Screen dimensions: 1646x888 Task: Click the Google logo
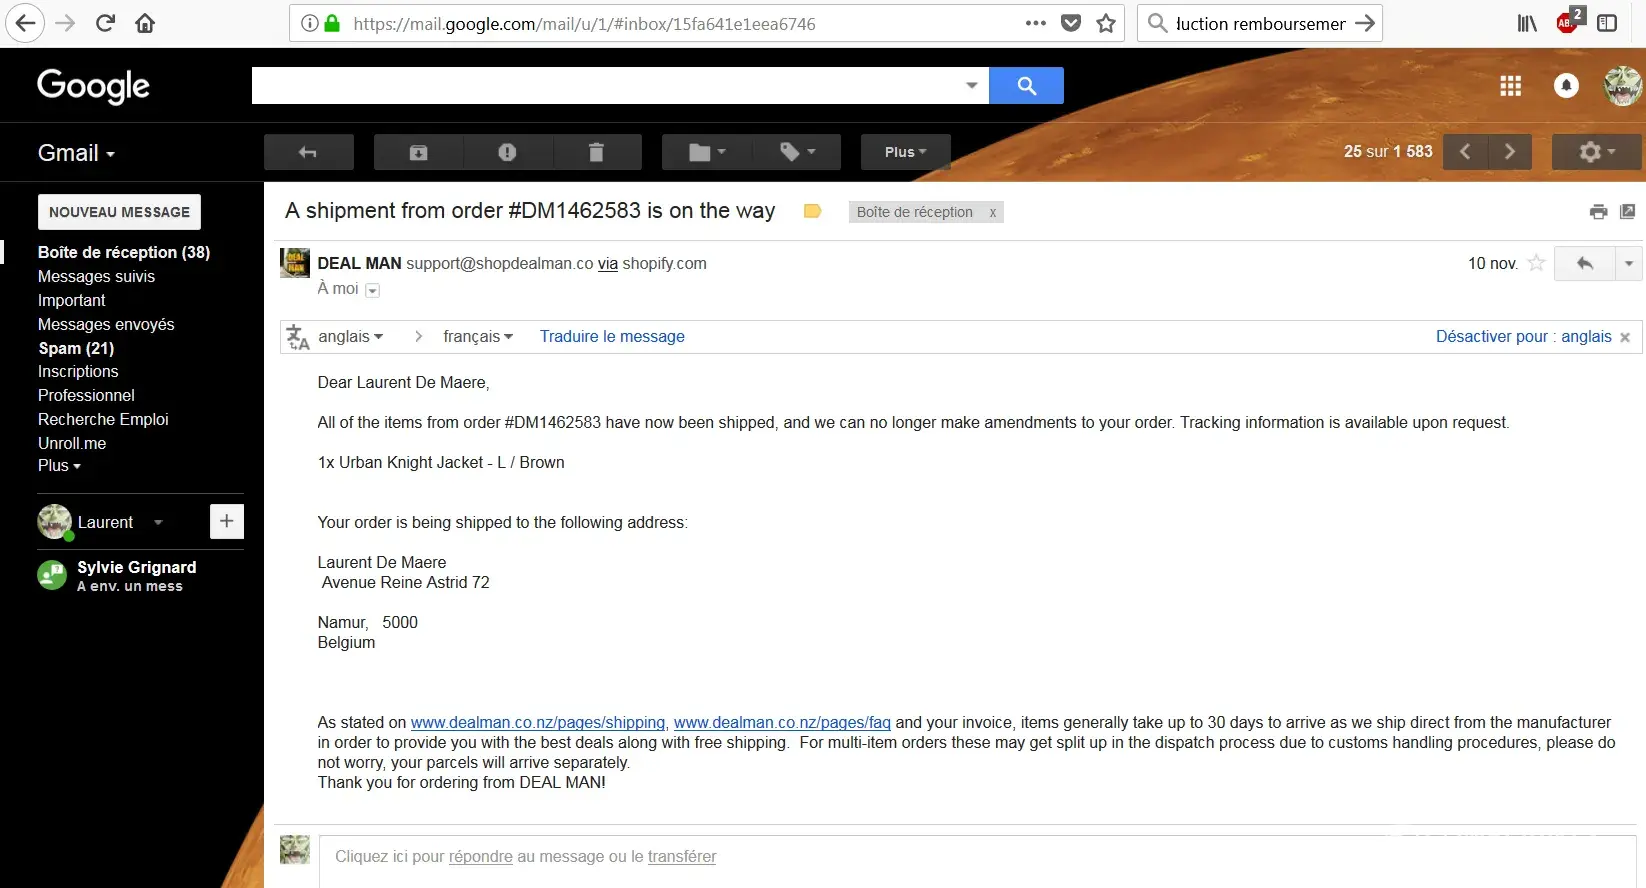[93, 86]
